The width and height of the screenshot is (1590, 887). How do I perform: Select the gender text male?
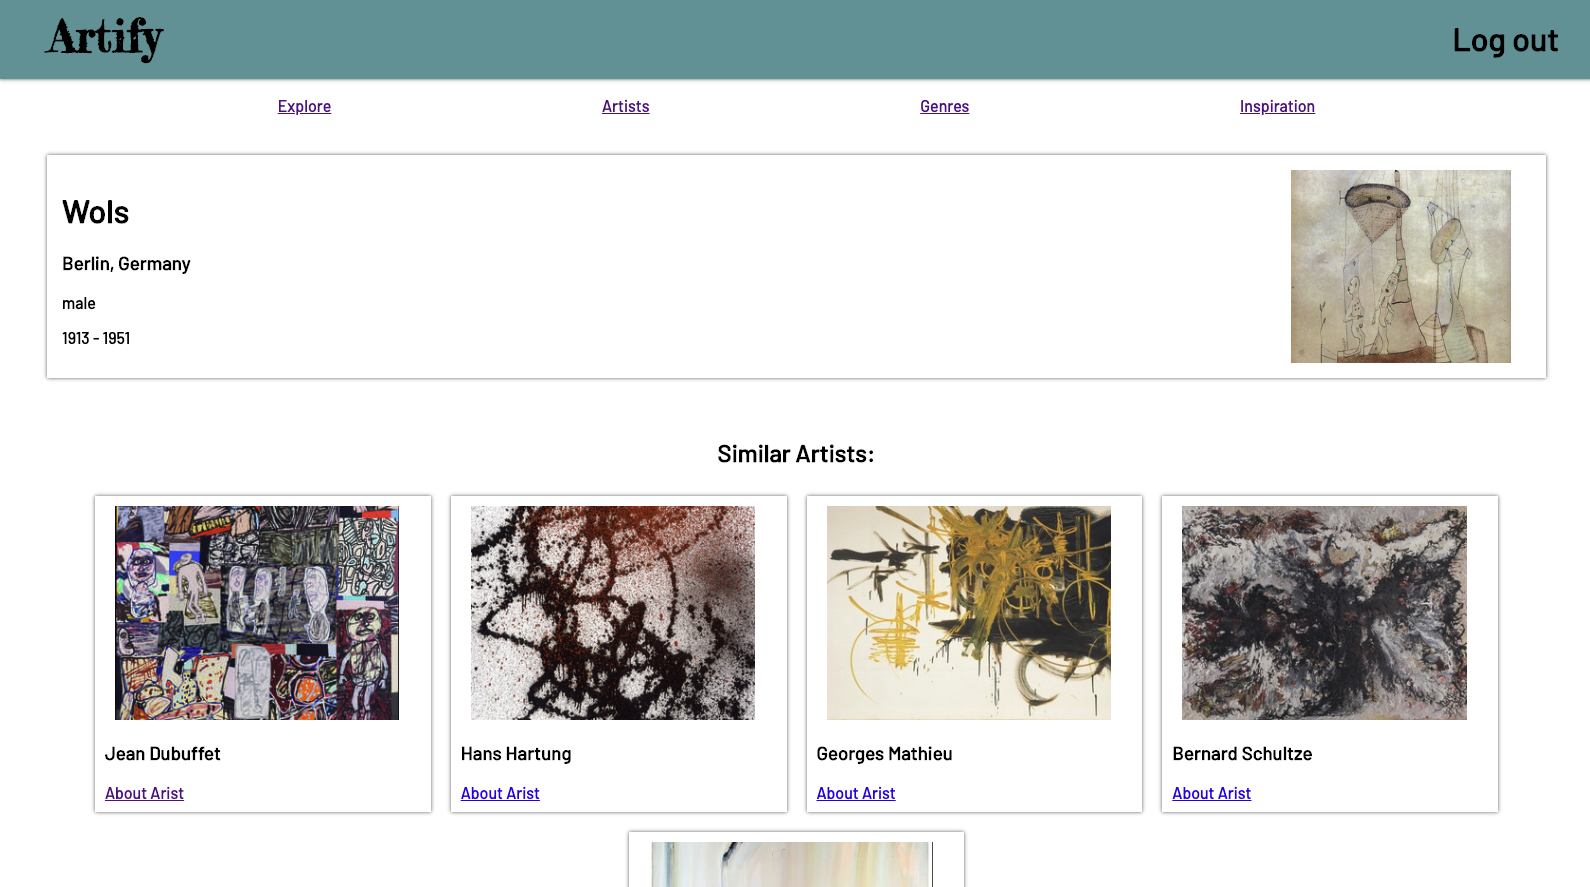point(79,303)
